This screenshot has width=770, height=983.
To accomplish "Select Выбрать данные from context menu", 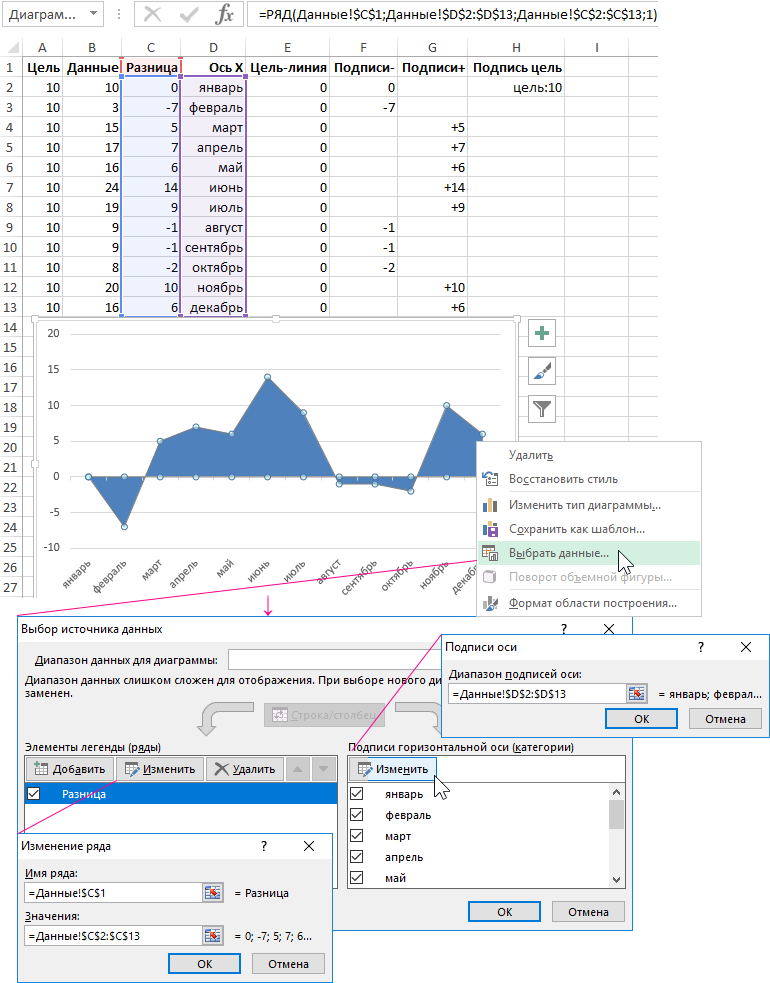I will 558,552.
